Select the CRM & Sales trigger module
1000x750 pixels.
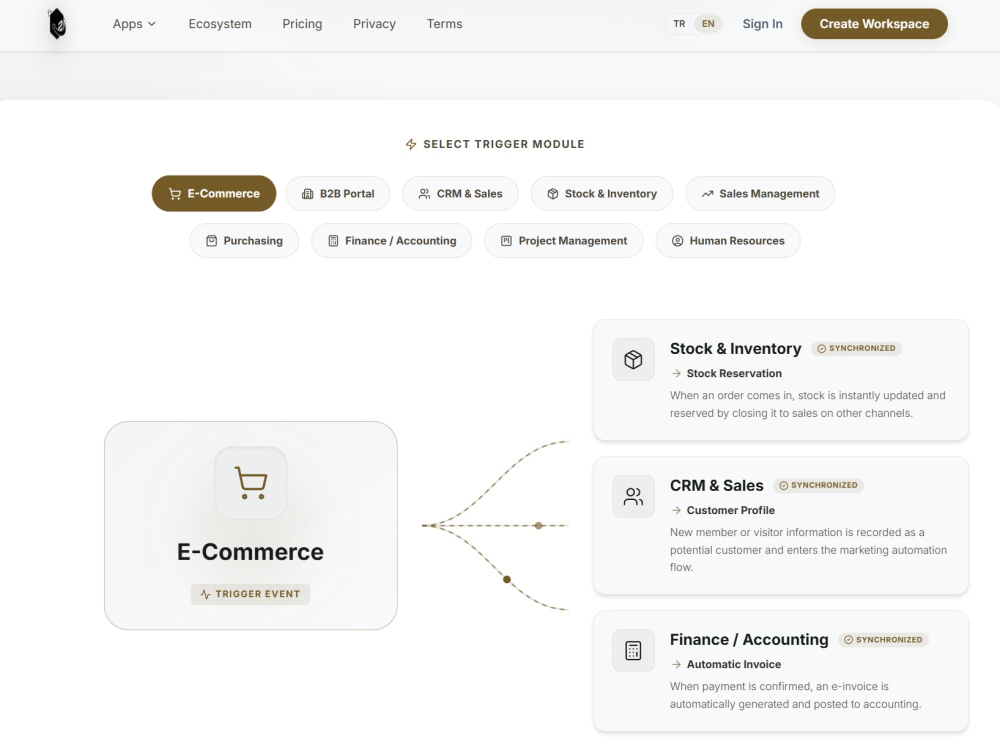460,193
